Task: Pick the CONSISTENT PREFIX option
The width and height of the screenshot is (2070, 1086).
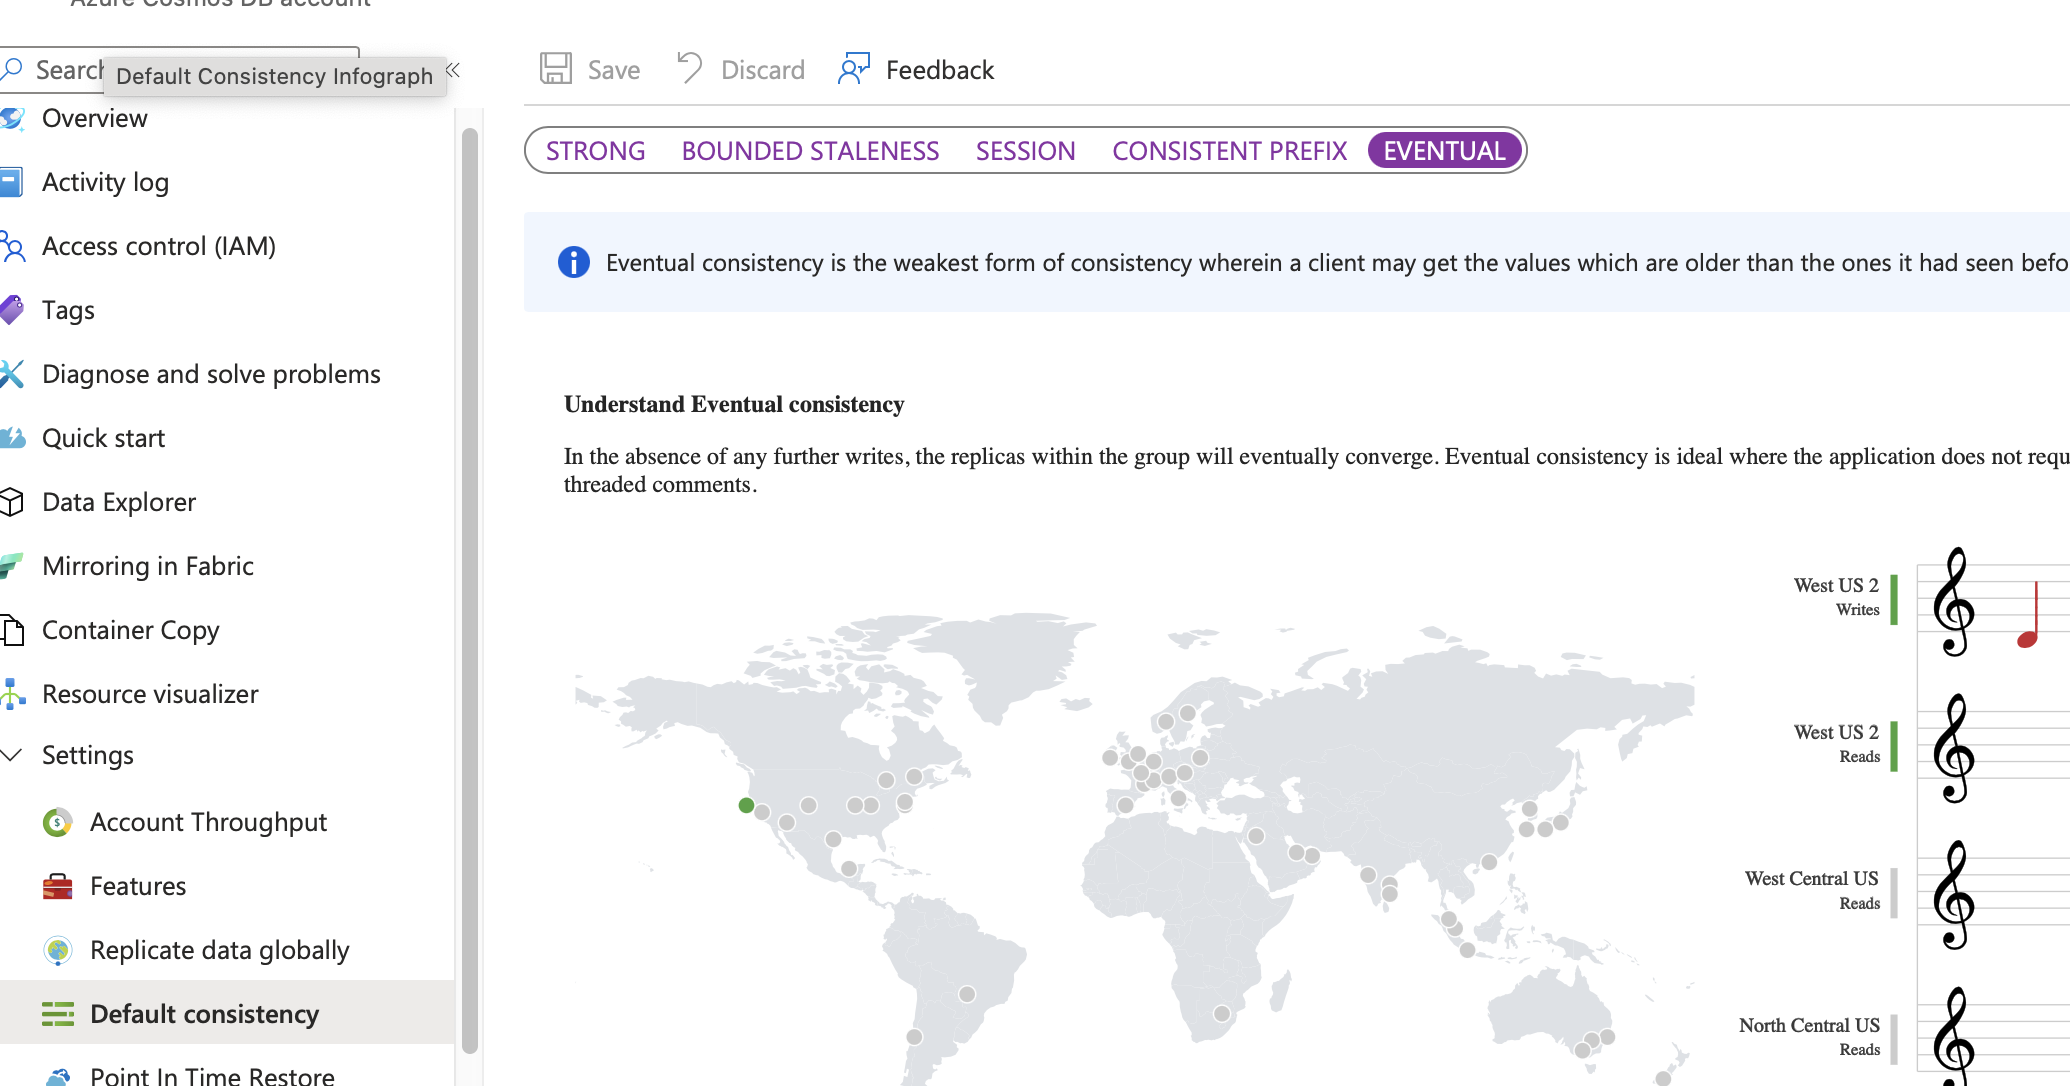Action: click(1229, 151)
